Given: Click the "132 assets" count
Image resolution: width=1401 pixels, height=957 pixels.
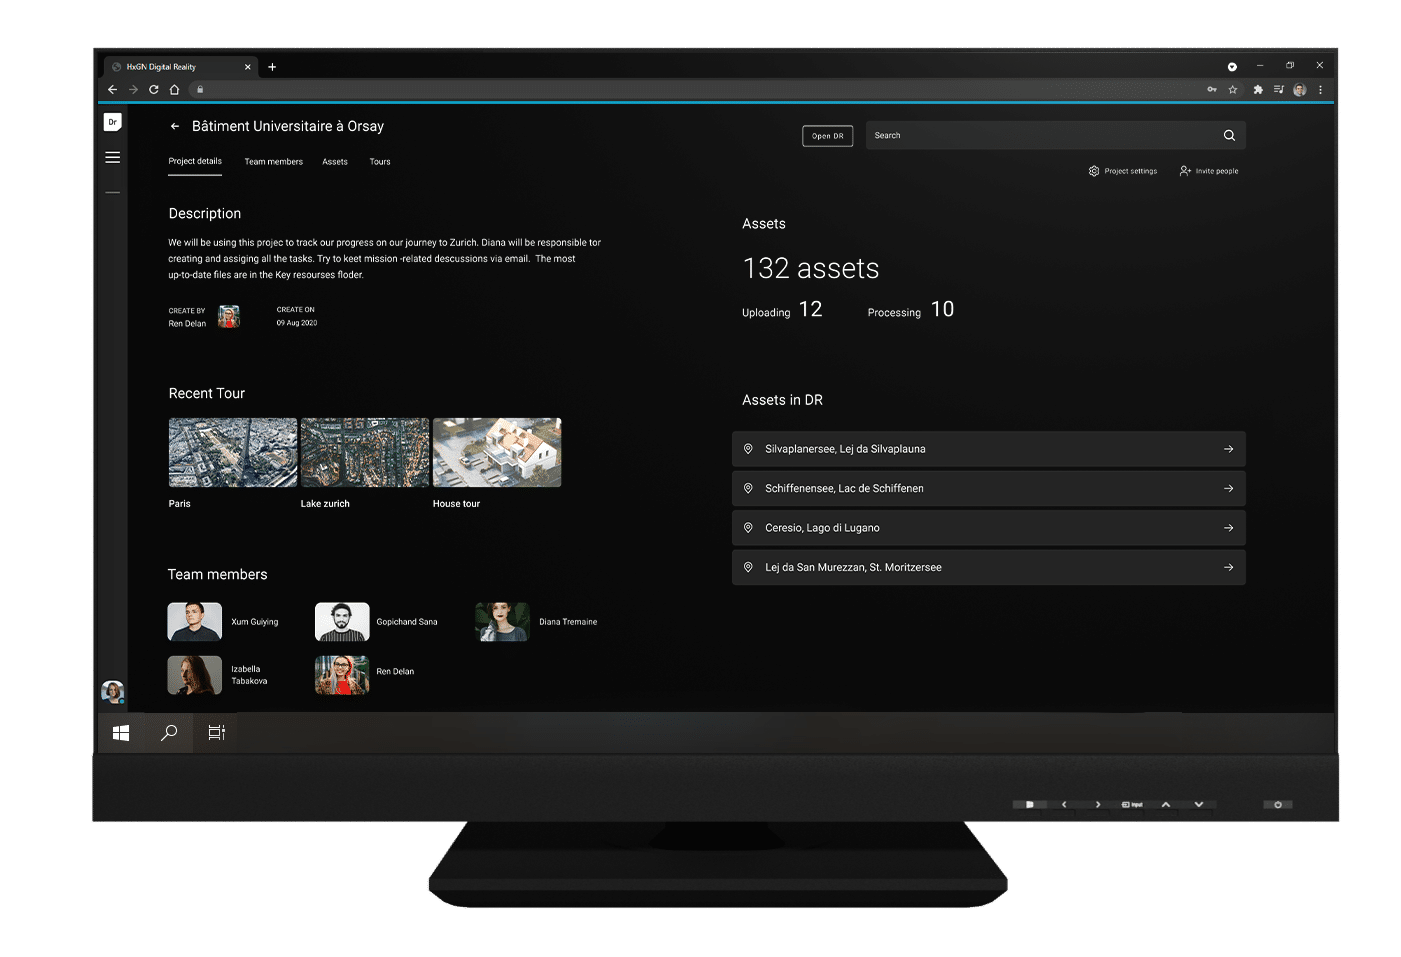Looking at the screenshot, I should (811, 269).
